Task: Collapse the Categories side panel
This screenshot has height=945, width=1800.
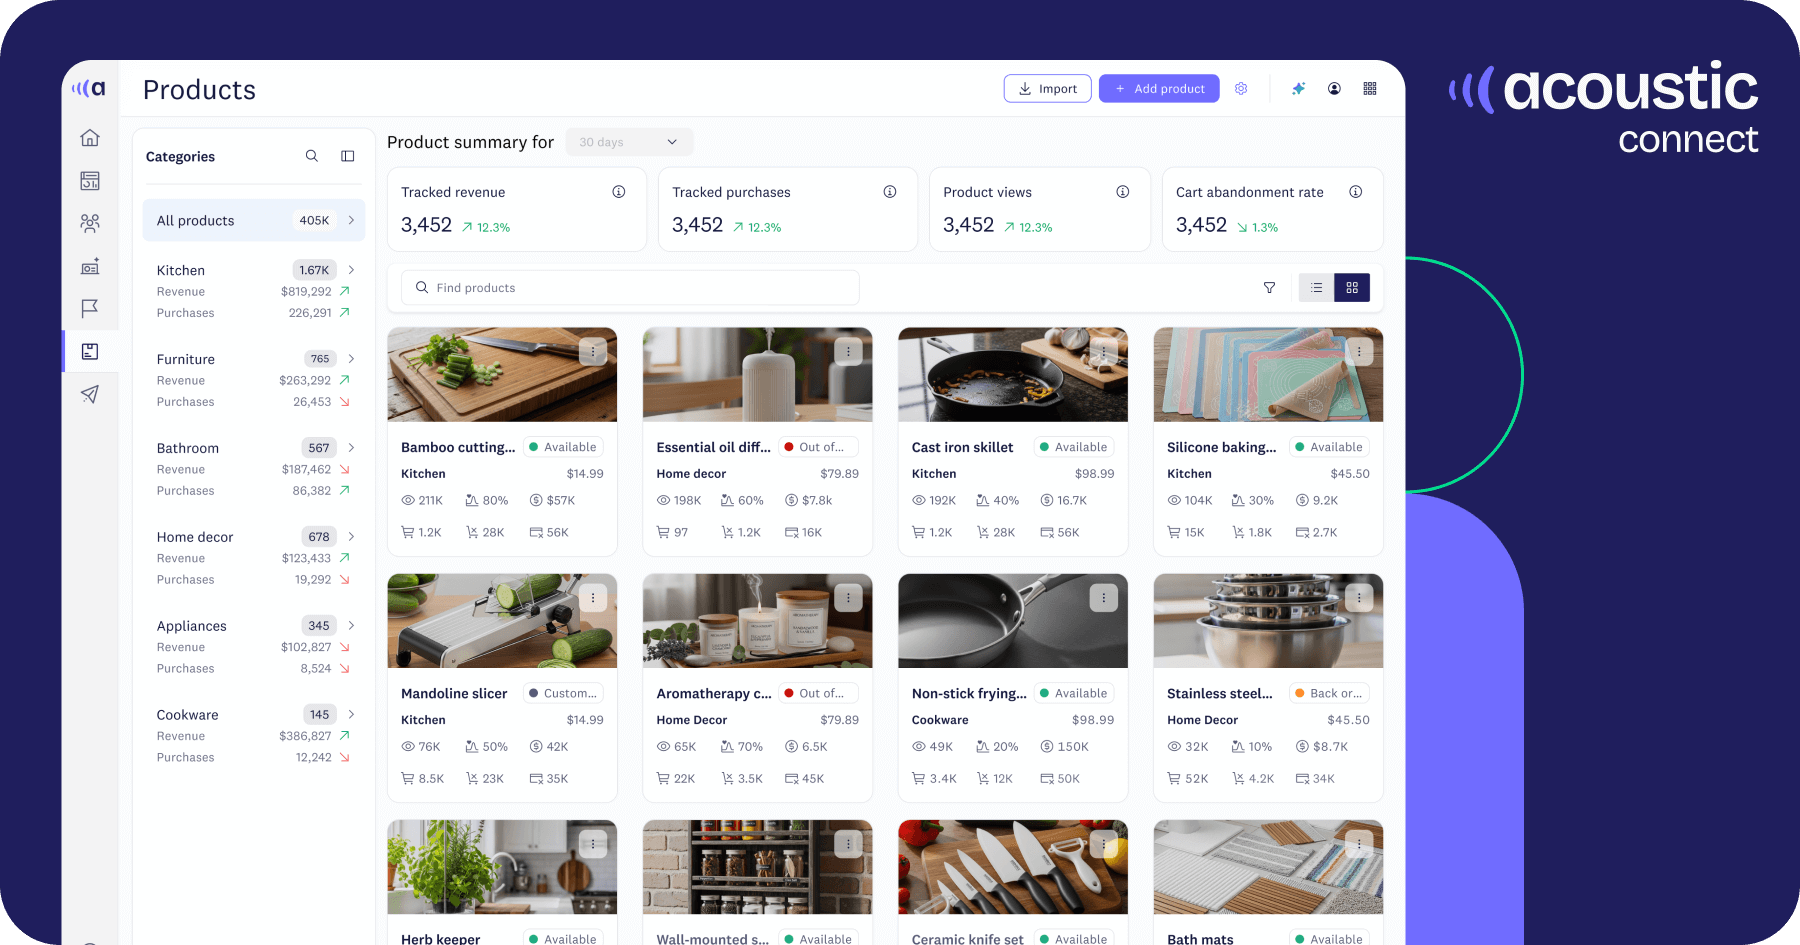Action: click(348, 156)
